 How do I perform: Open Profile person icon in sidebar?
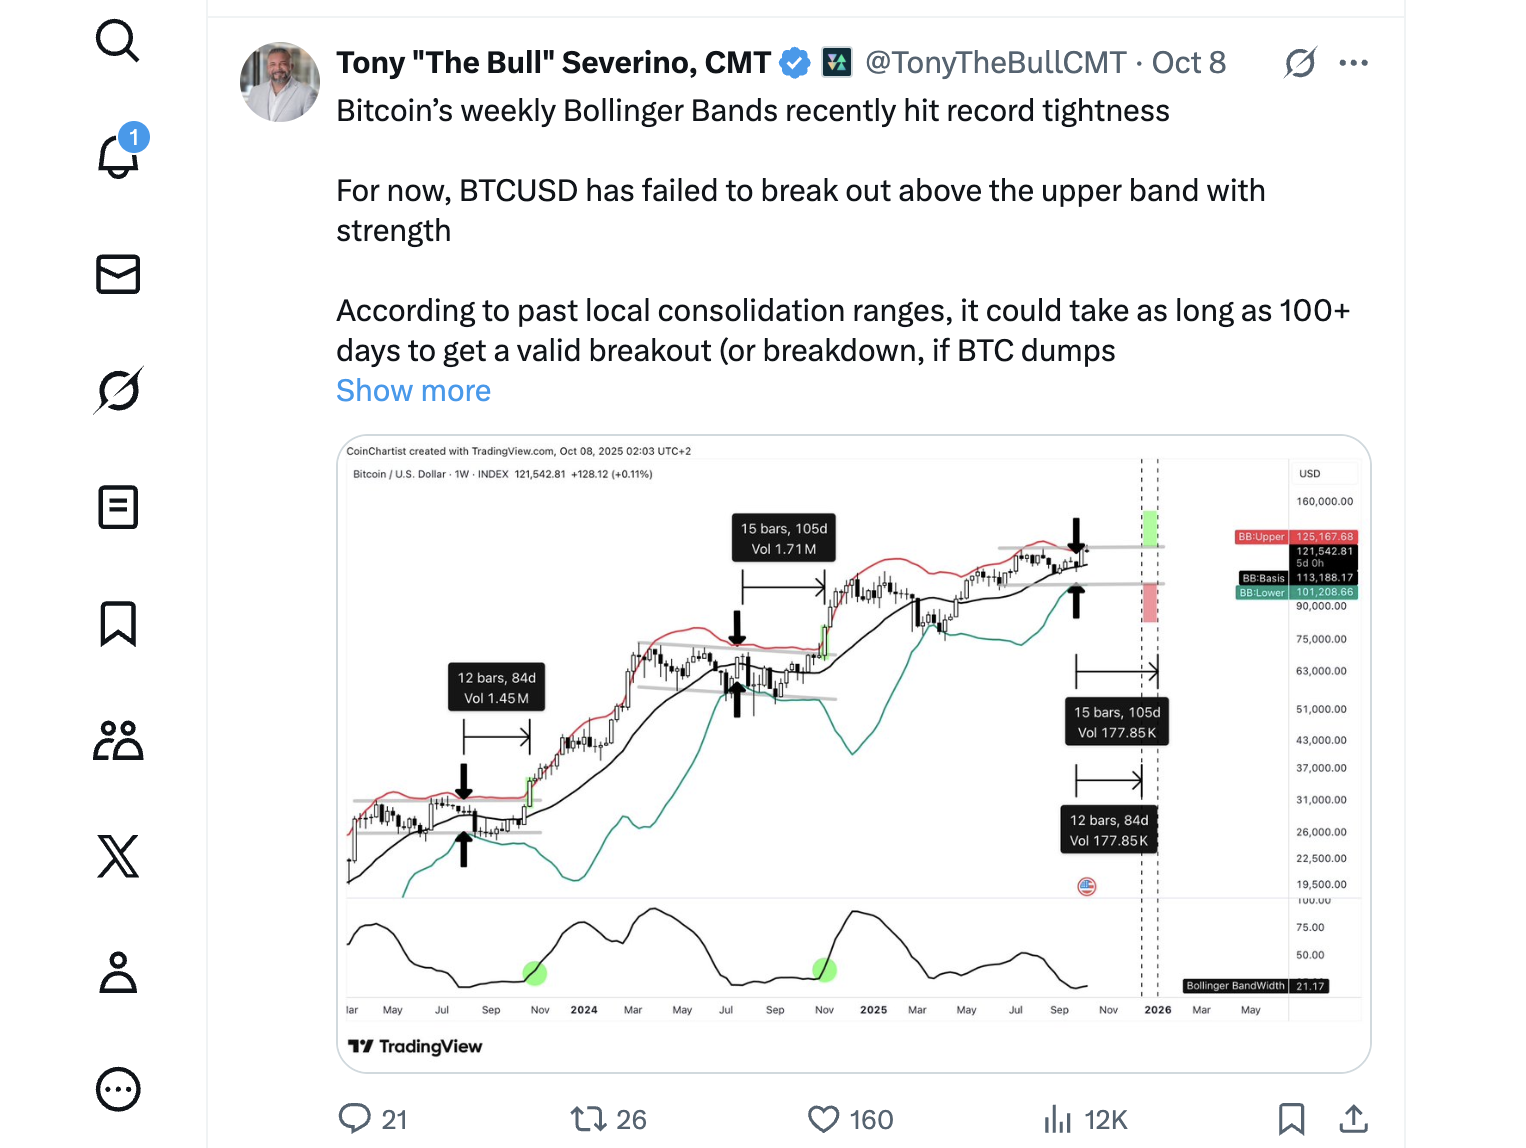pos(118,973)
